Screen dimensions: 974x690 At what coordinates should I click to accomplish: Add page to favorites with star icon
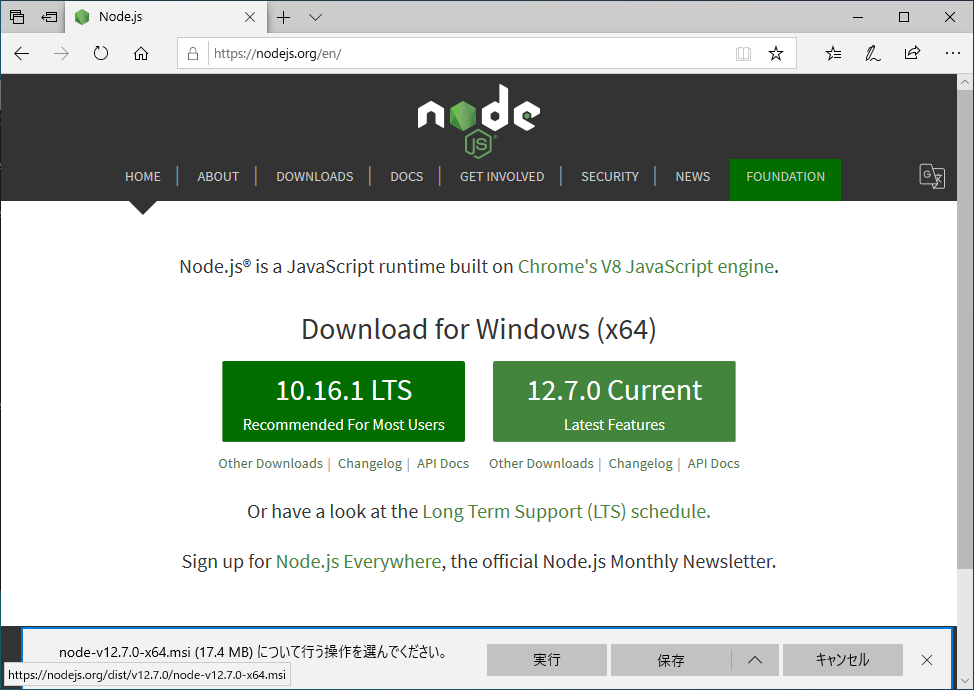[775, 53]
